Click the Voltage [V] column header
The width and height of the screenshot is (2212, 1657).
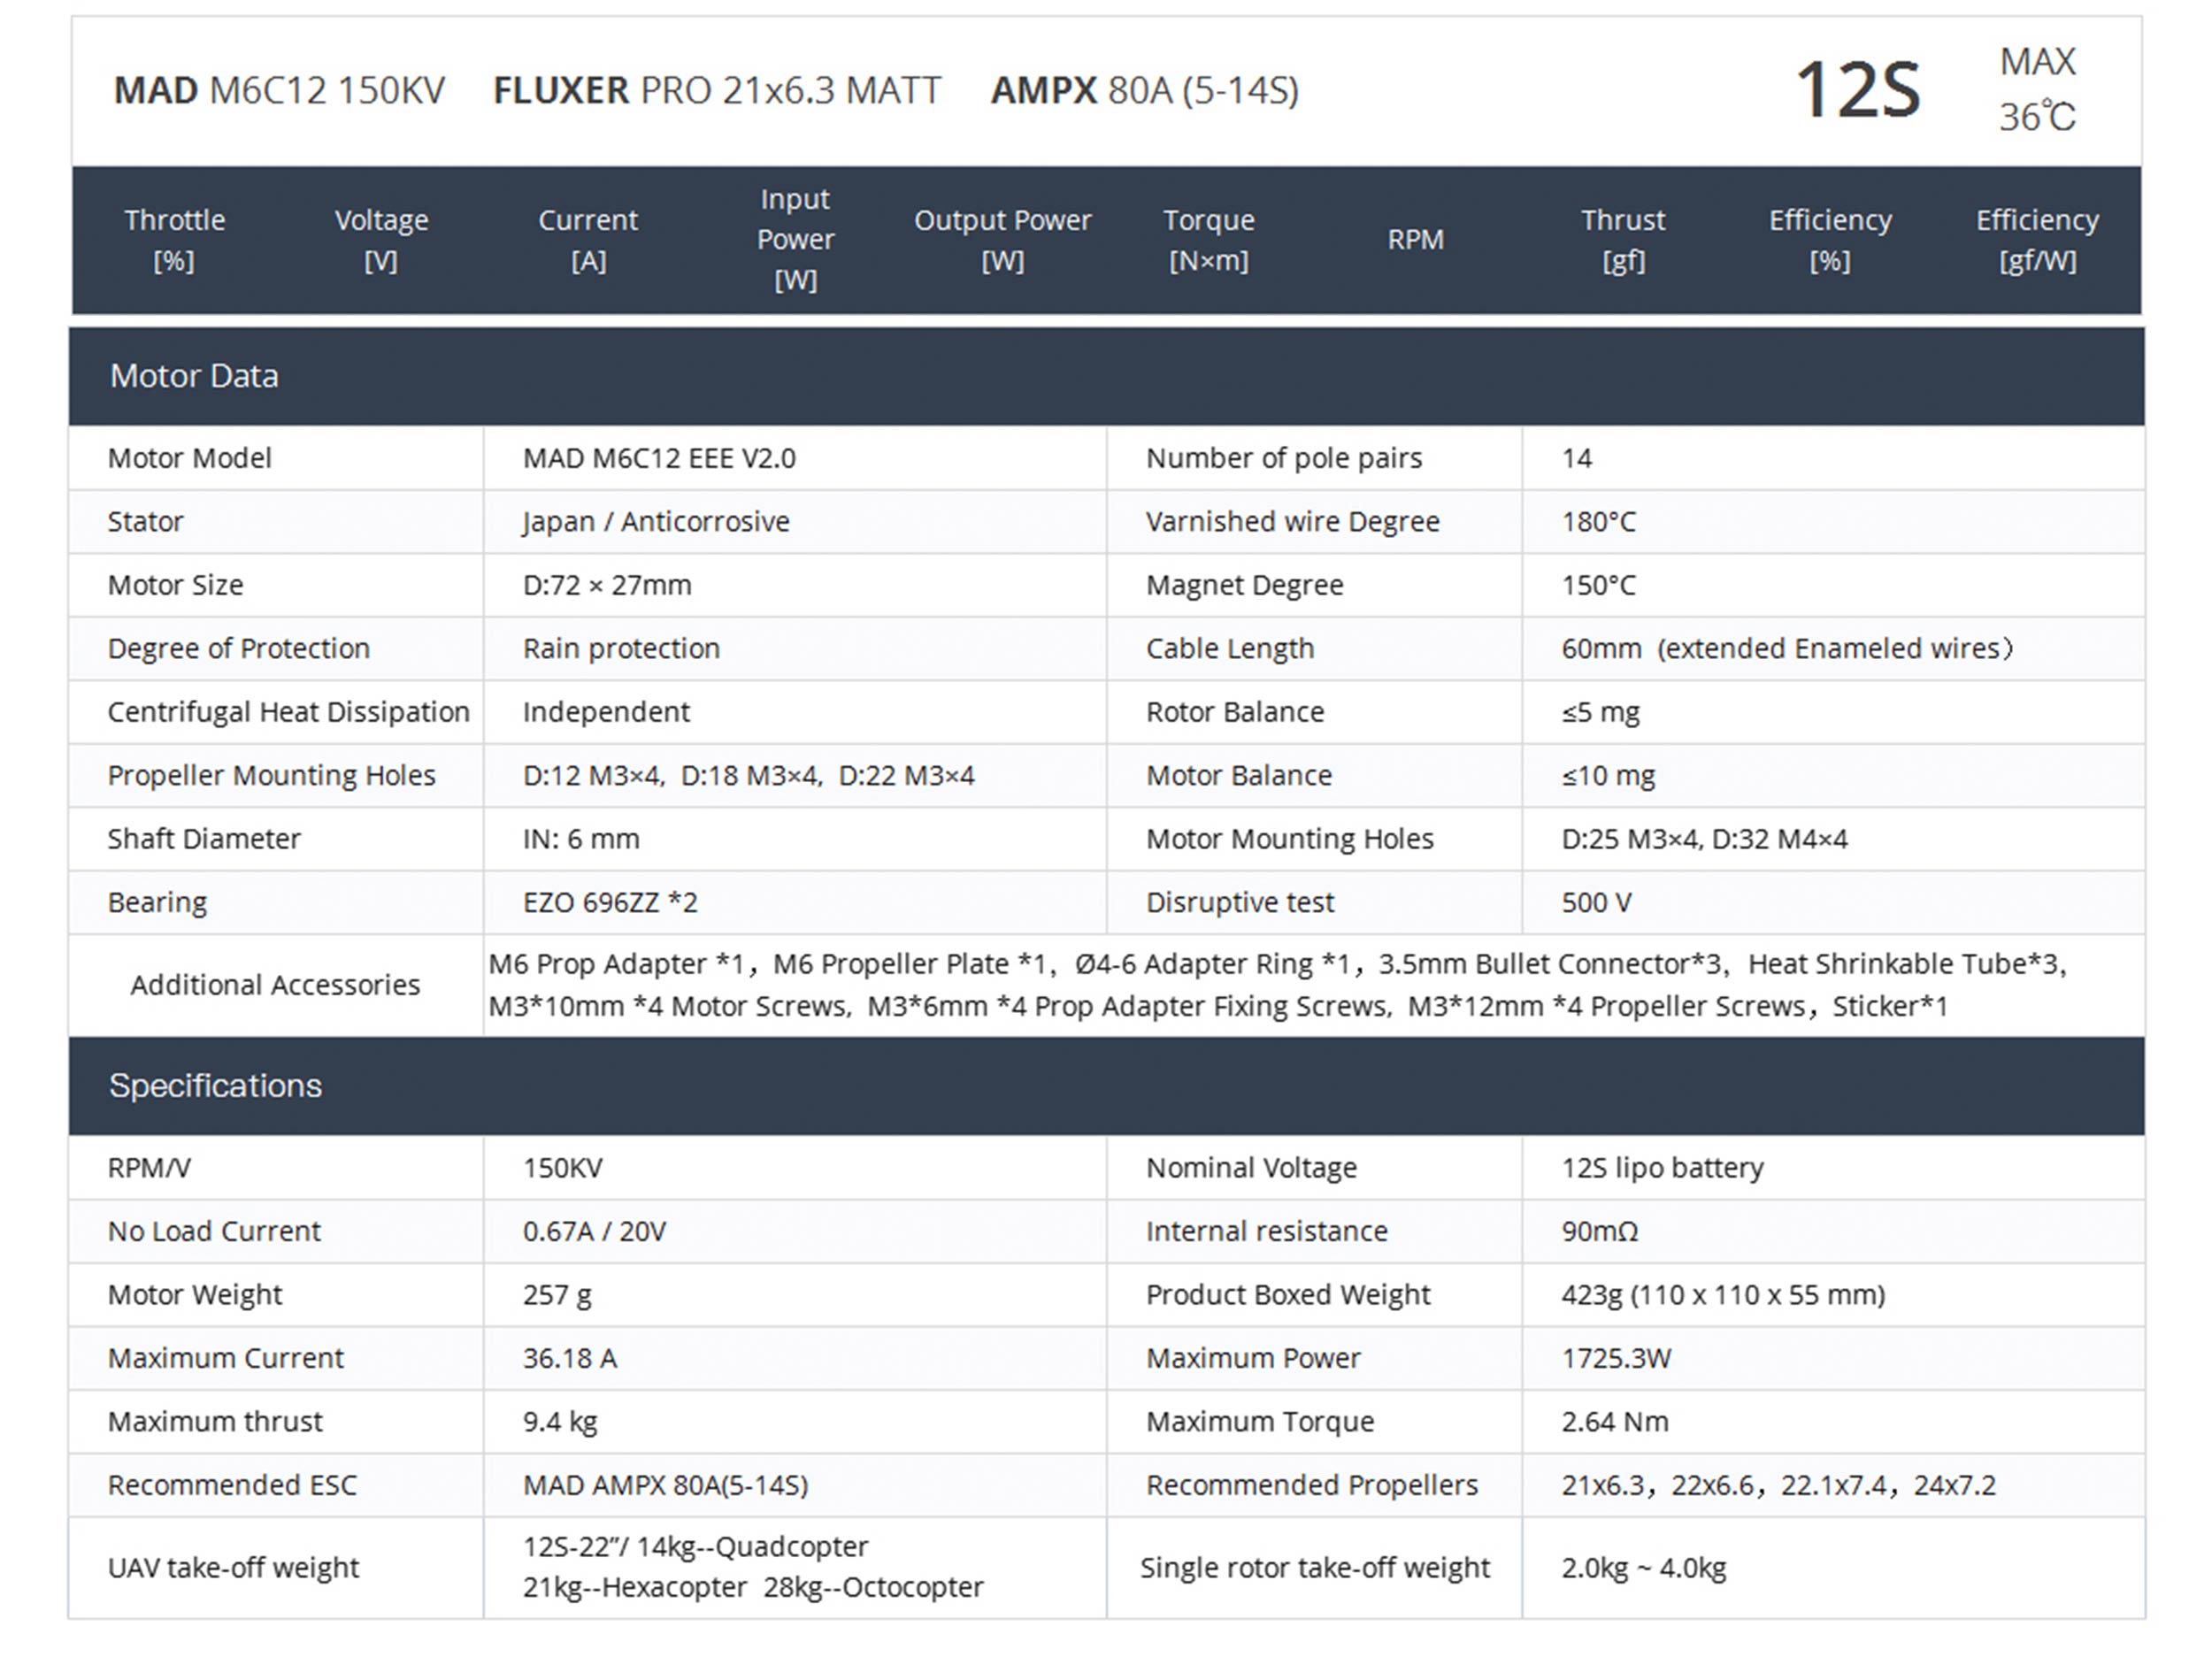tap(381, 240)
